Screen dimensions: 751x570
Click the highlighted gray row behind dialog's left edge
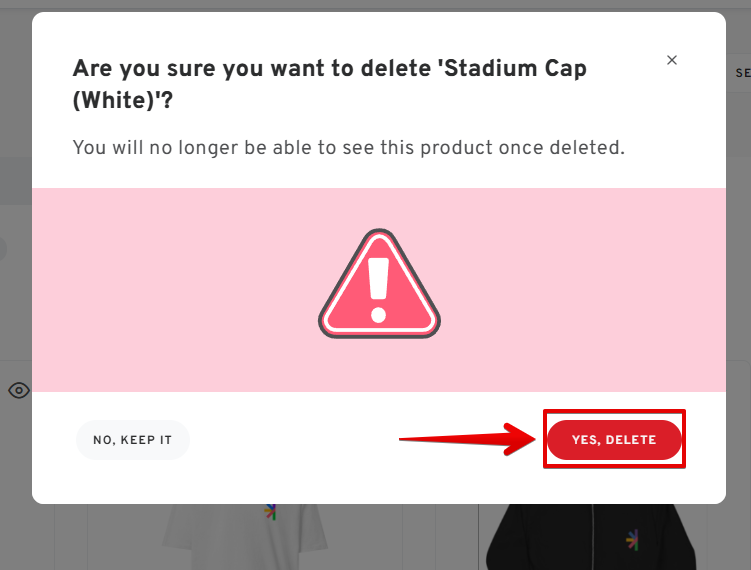click(x=15, y=181)
